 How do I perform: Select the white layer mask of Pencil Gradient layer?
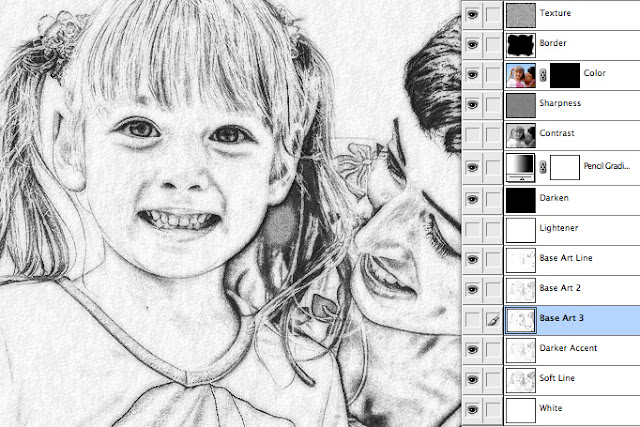[565, 167]
